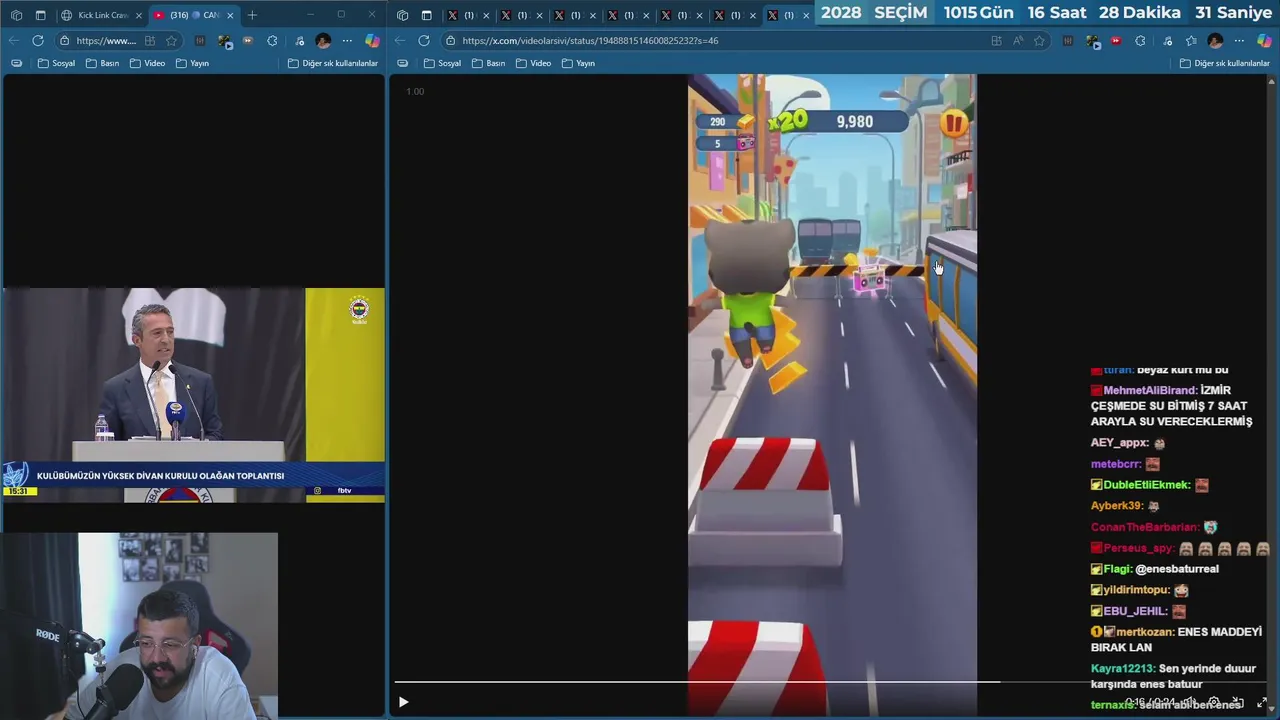Close the YouTube (316) tab
This screenshot has height=720, width=1280.
pos(231,15)
